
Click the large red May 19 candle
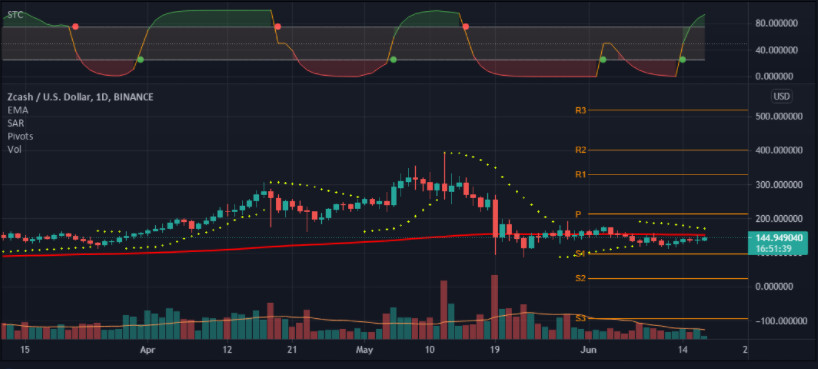point(495,218)
